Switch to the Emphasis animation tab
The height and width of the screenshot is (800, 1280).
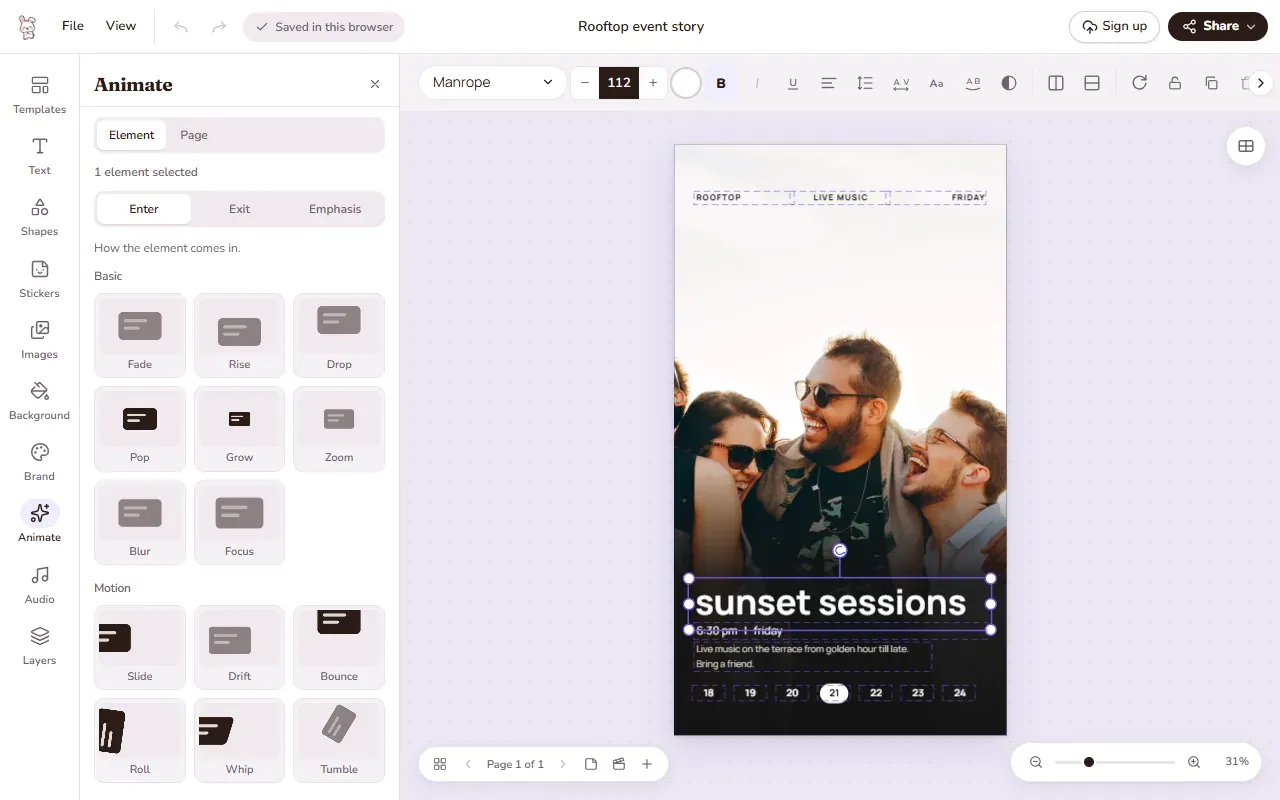coord(335,209)
